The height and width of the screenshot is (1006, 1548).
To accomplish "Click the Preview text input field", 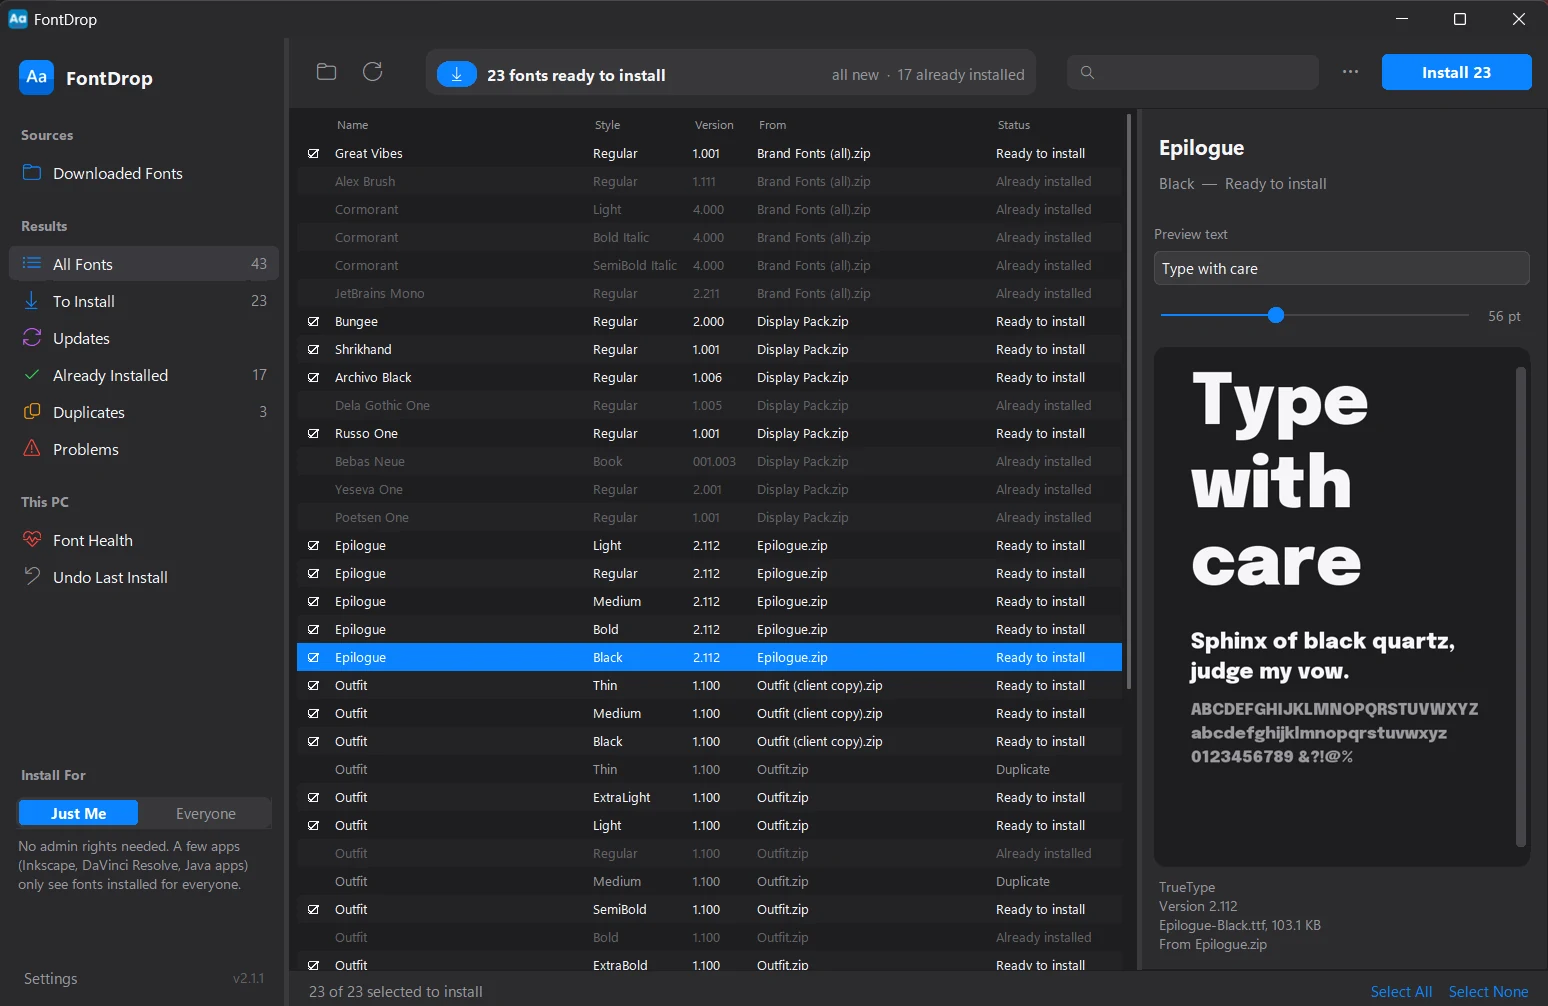I will (x=1341, y=268).
